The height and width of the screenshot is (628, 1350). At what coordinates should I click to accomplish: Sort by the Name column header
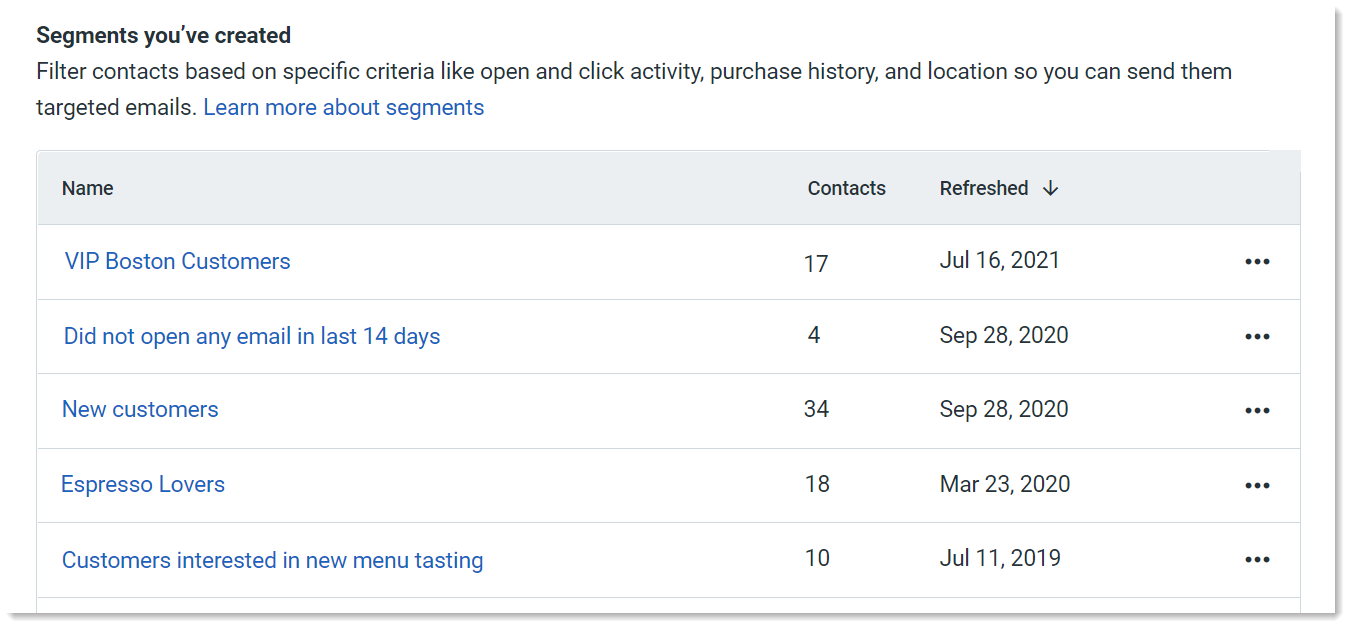tap(88, 188)
